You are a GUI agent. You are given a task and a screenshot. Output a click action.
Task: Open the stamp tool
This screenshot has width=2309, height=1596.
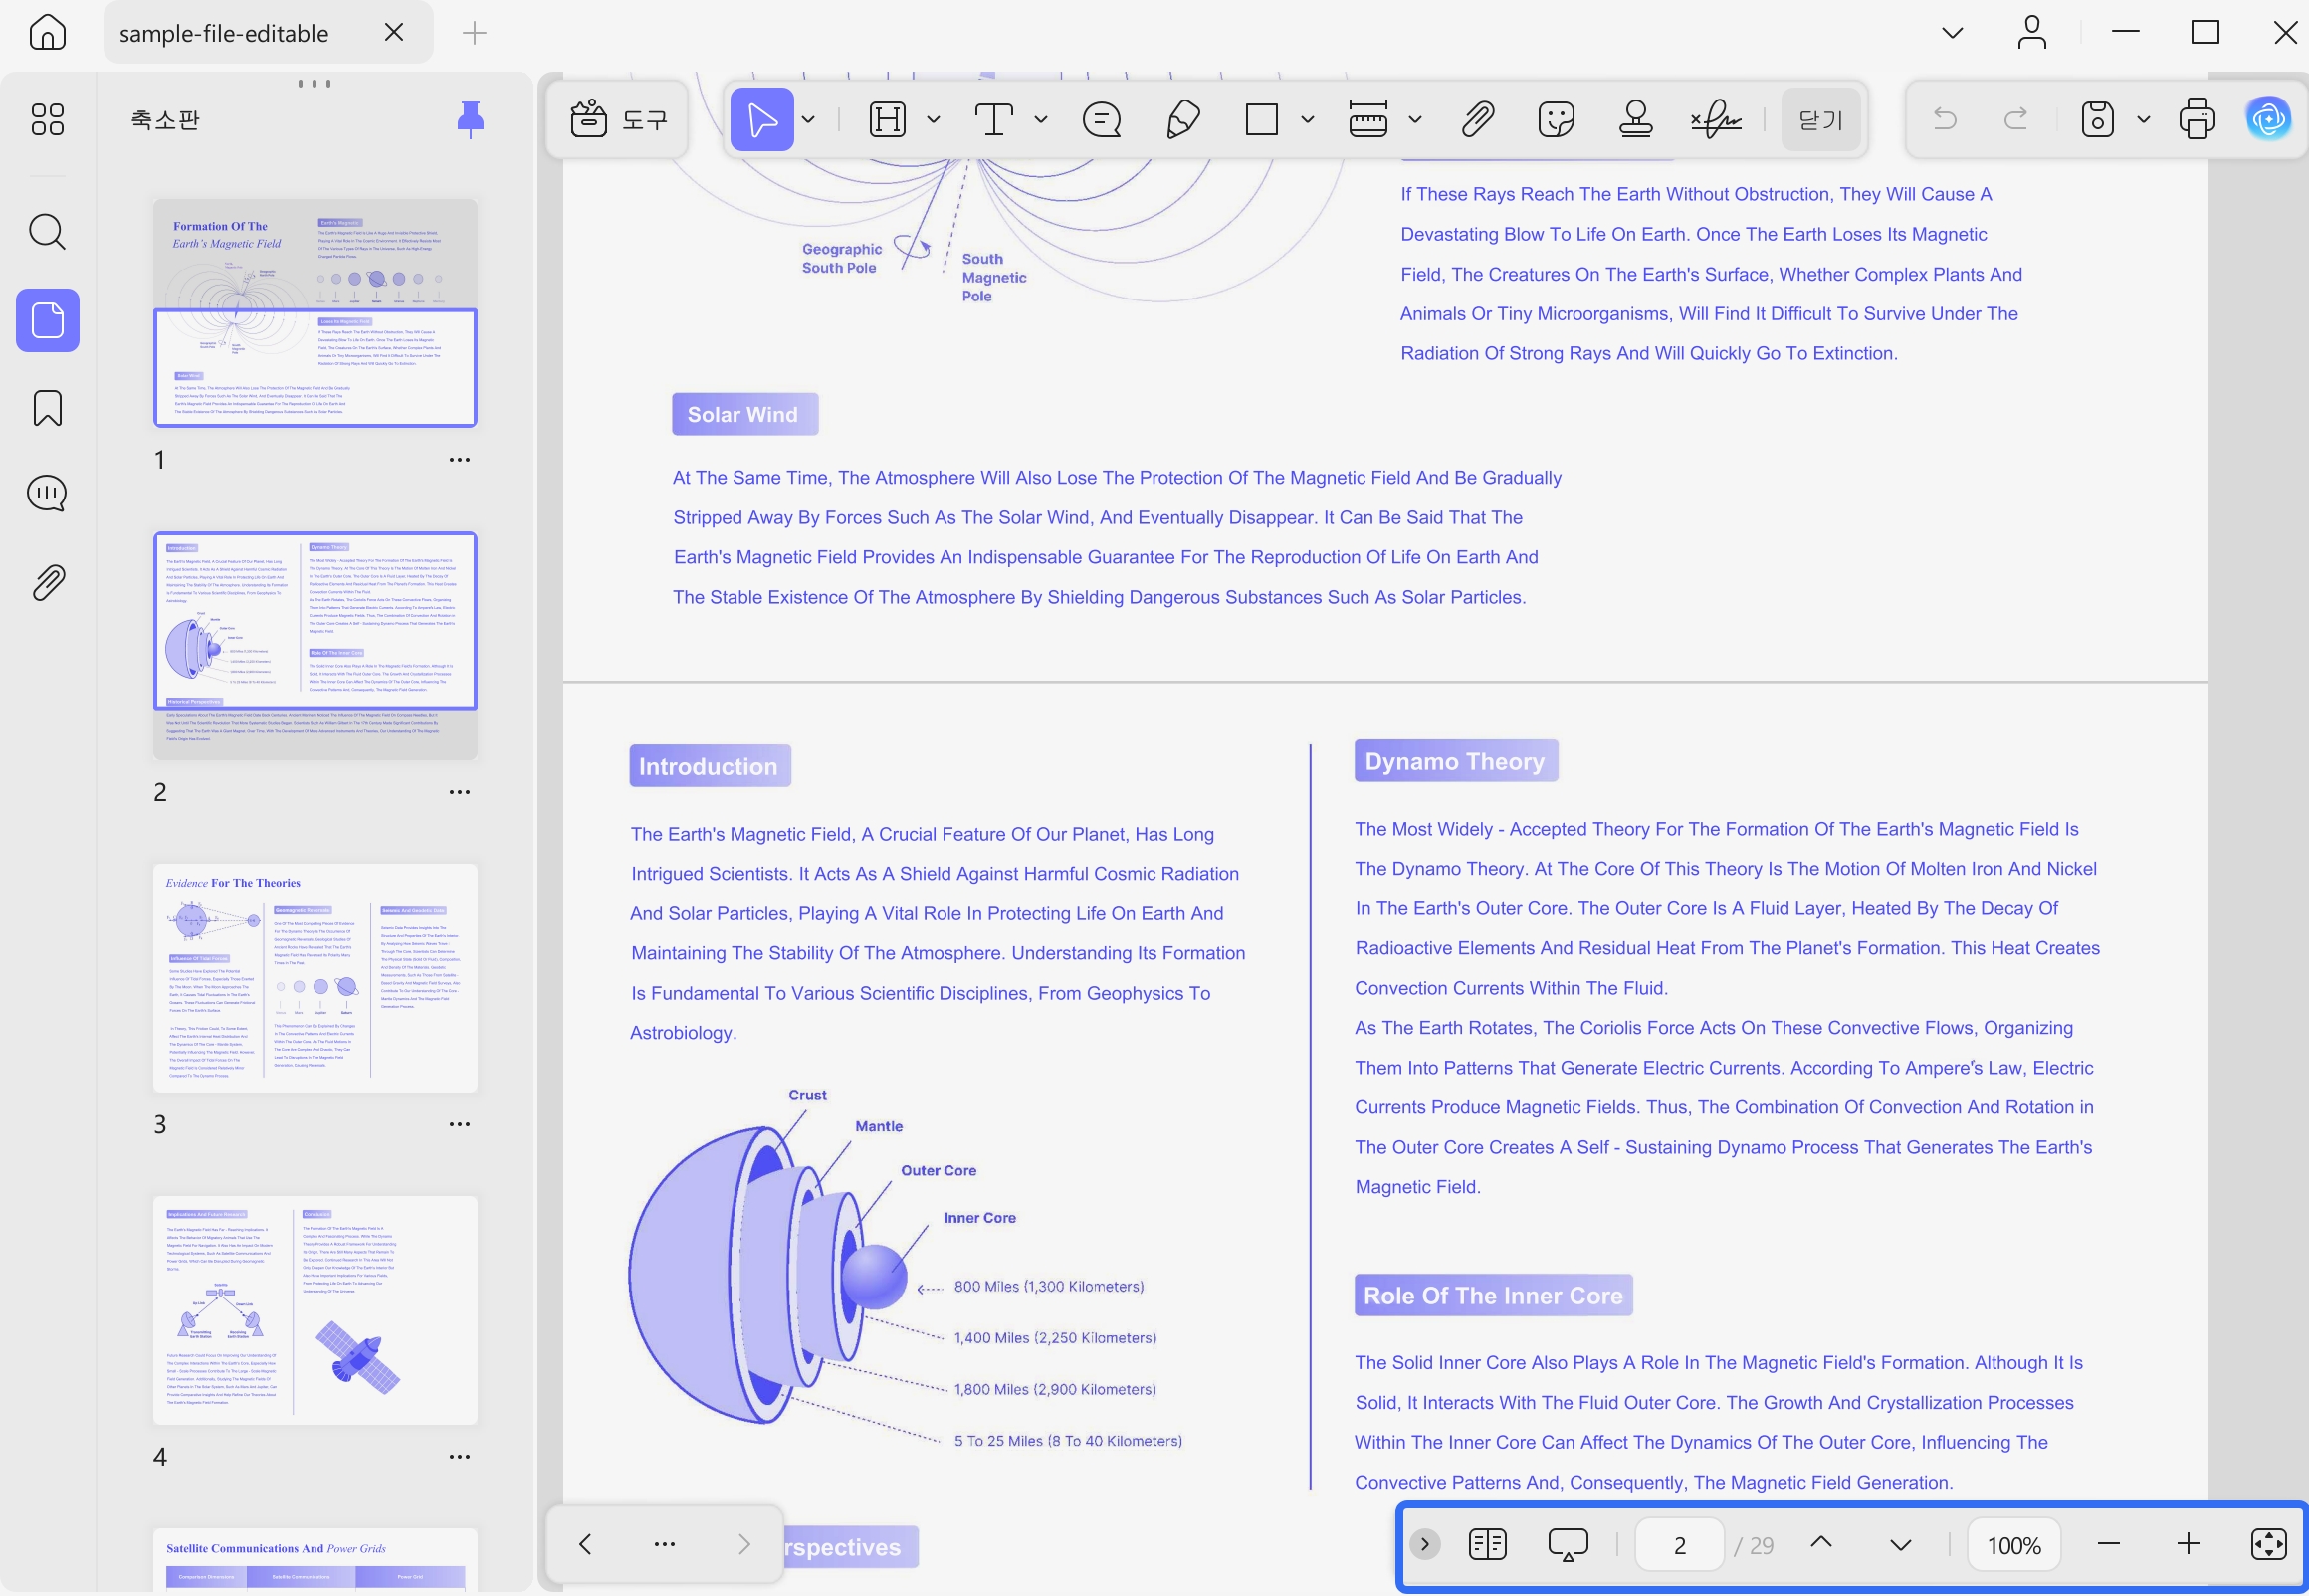click(1635, 120)
